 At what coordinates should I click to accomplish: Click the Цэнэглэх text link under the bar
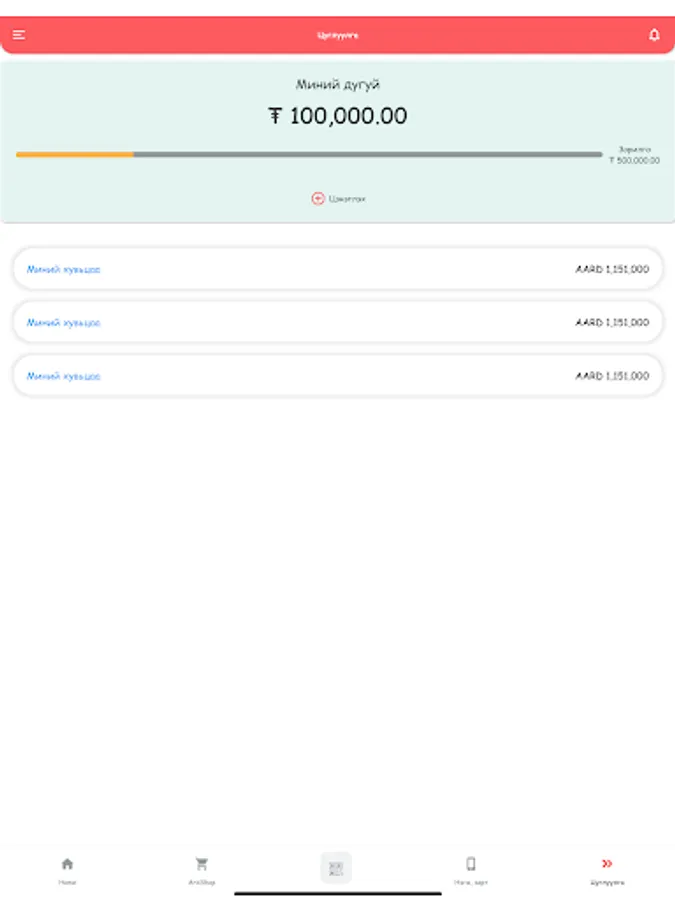347,199
